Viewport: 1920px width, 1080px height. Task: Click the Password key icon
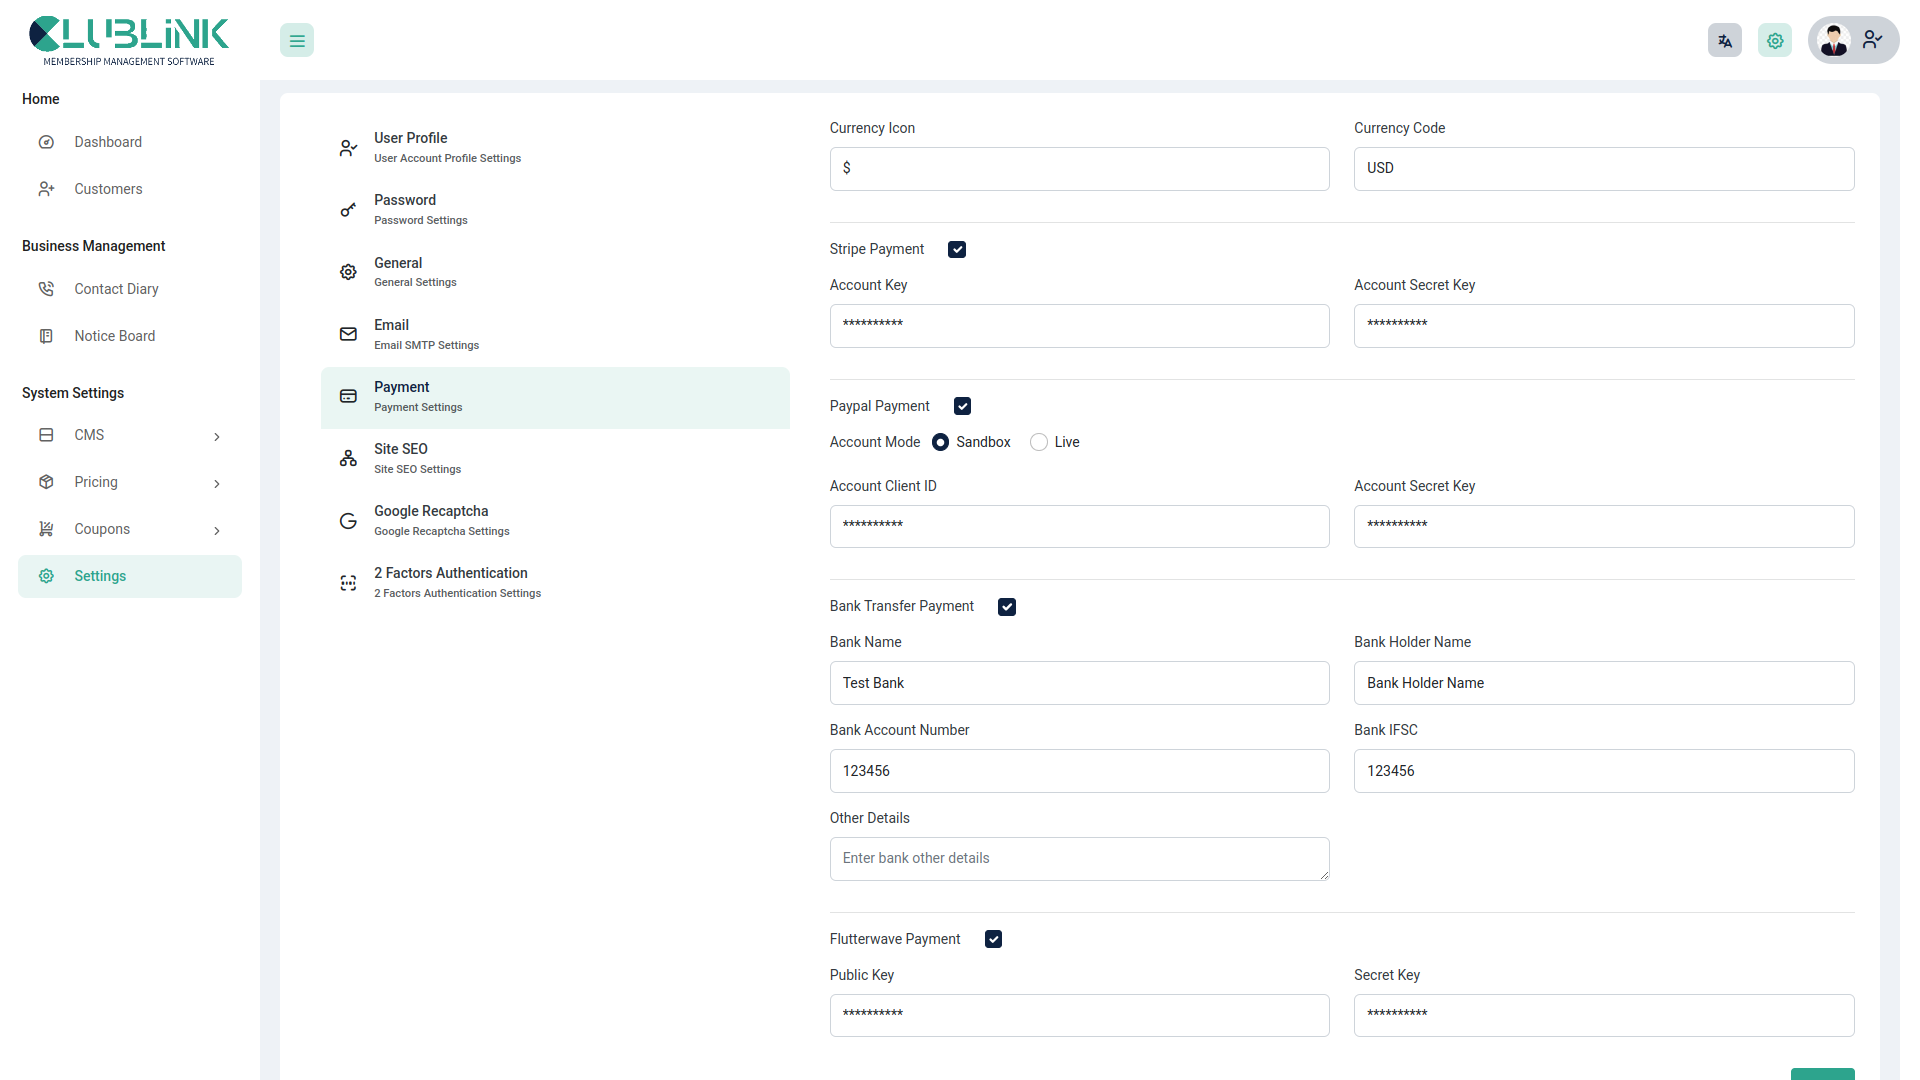pyautogui.click(x=347, y=209)
